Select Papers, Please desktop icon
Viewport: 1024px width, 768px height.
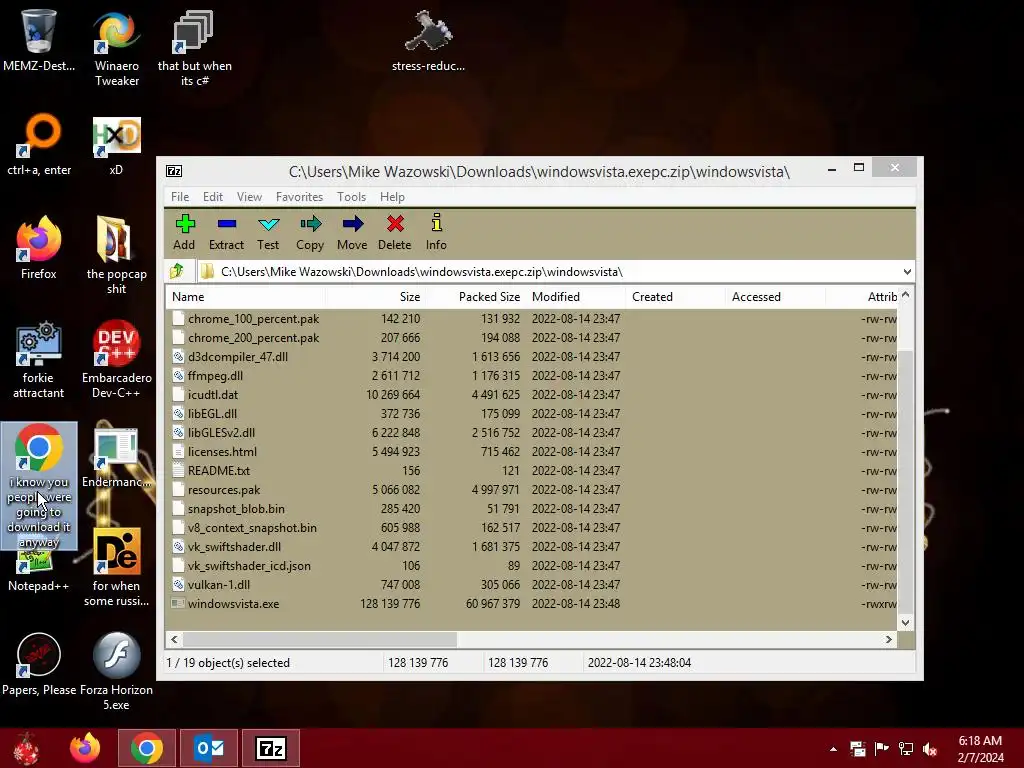39,665
